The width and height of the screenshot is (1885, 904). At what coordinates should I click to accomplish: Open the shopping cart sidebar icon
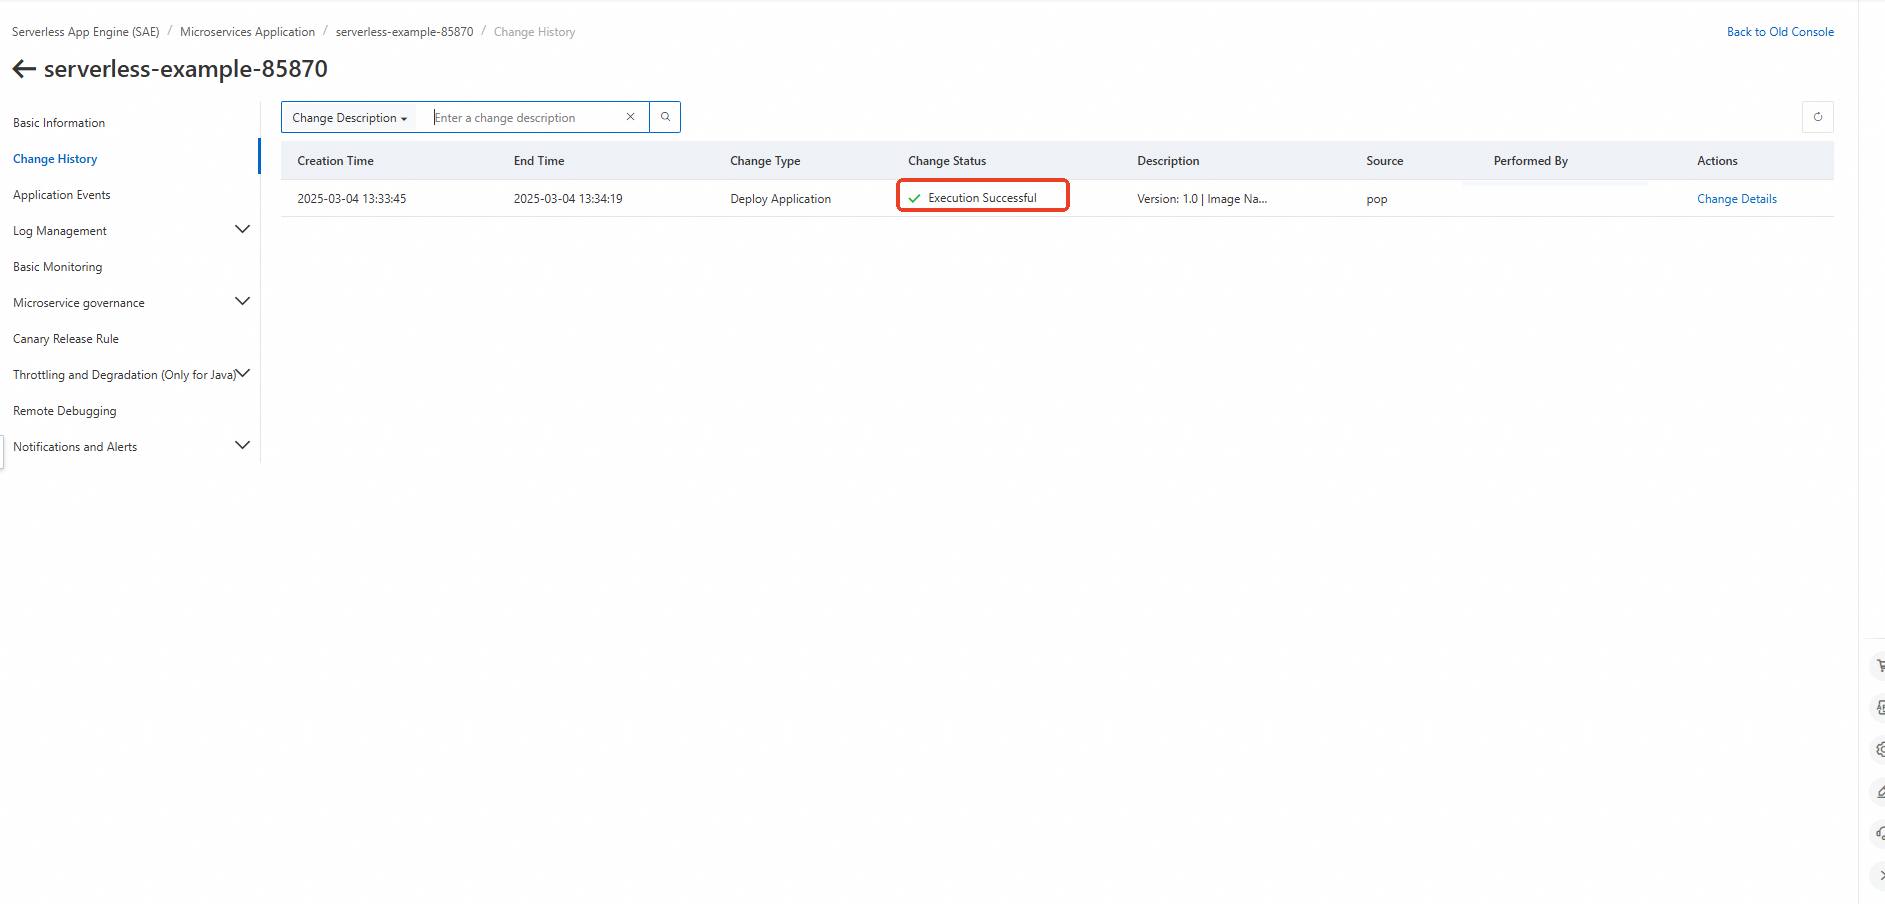[1879, 665]
